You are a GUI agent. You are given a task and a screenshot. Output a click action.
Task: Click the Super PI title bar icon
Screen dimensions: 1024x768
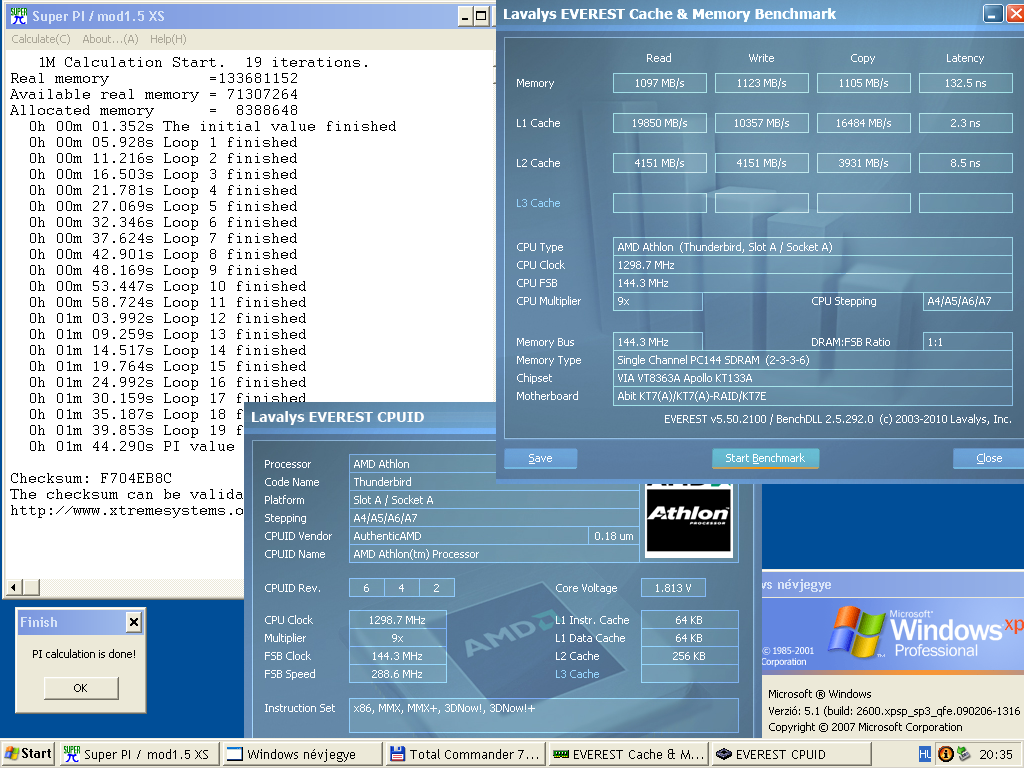coord(19,16)
